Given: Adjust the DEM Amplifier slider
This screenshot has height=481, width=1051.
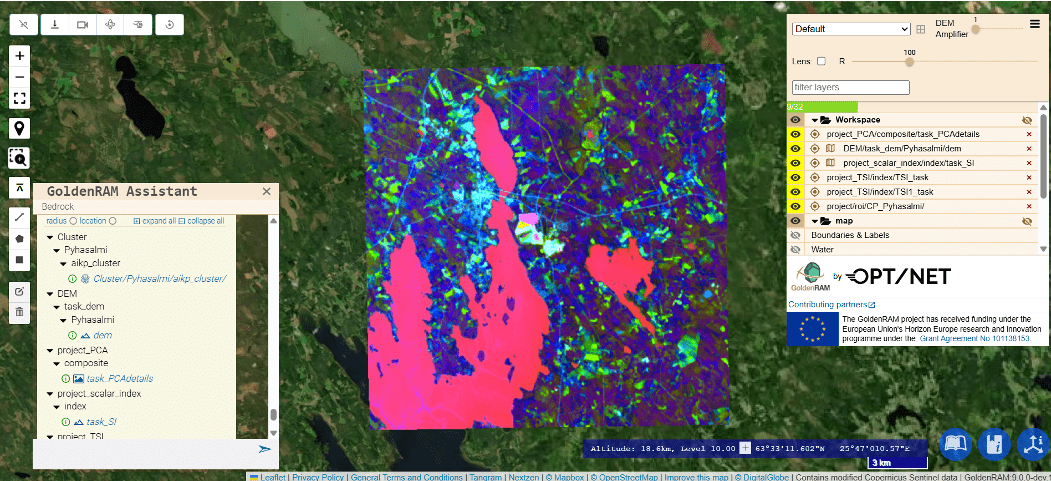Looking at the screenshot, I should coord(975,29).
